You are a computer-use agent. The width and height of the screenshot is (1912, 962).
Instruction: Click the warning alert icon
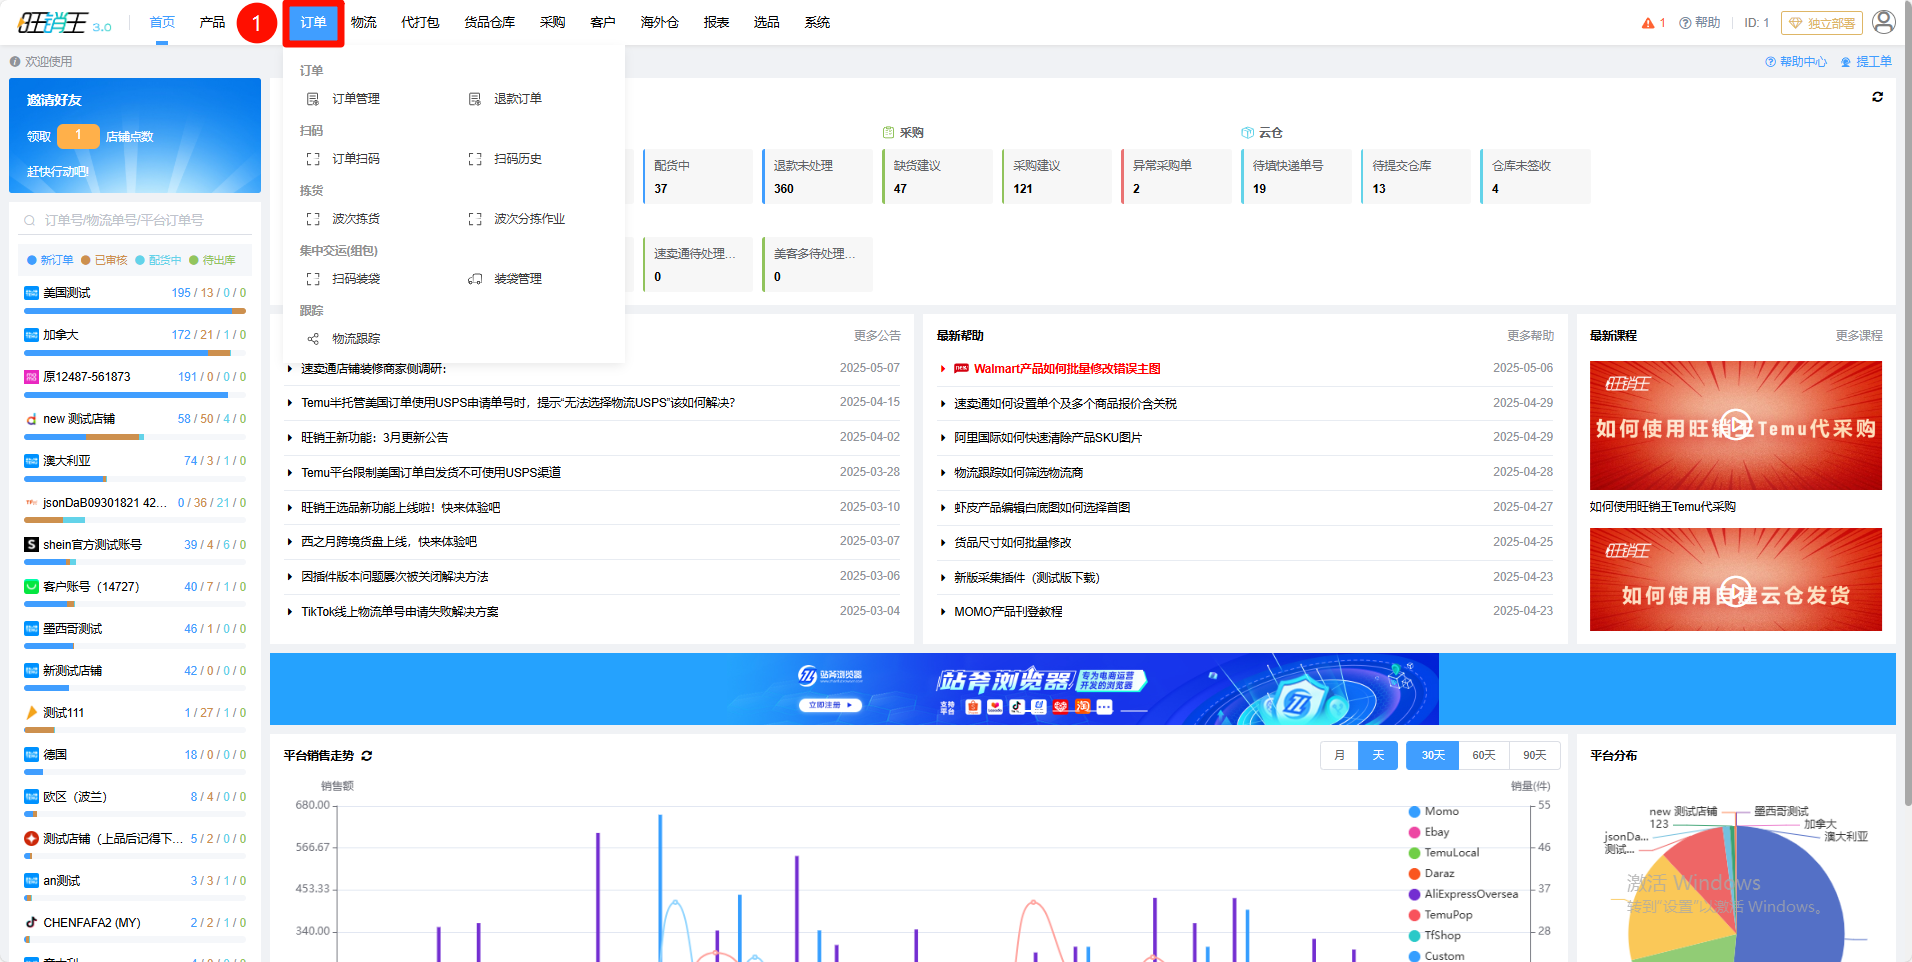(1648, 23)
